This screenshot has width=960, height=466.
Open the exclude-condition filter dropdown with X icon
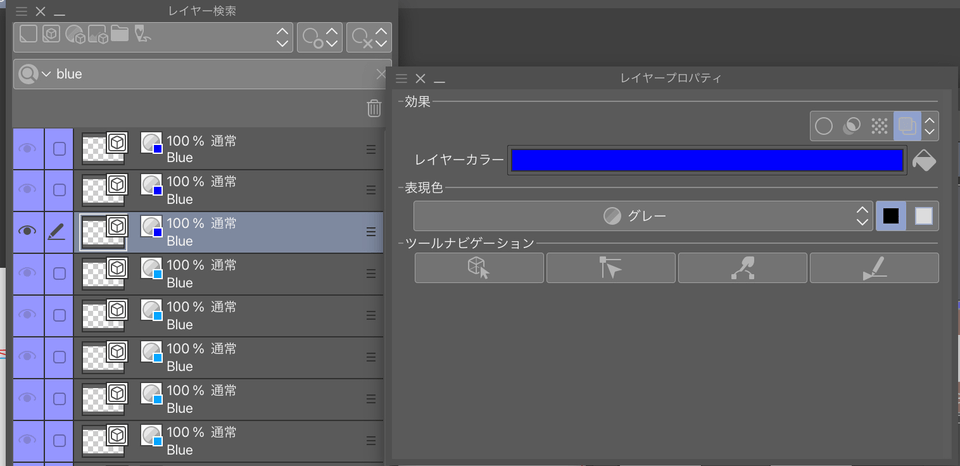[369, 37]
